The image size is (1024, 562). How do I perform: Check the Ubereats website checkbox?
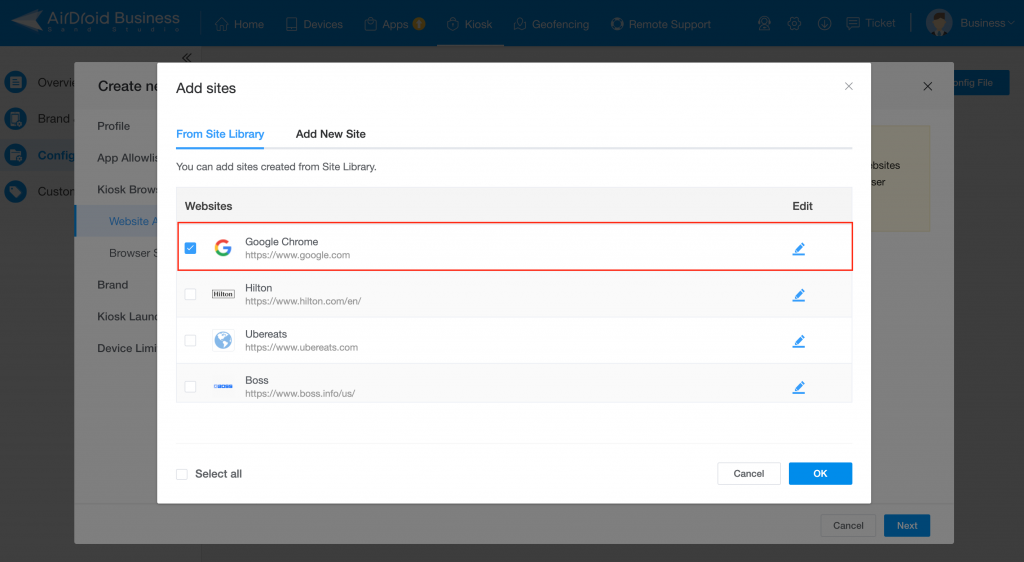coord(190,341)
